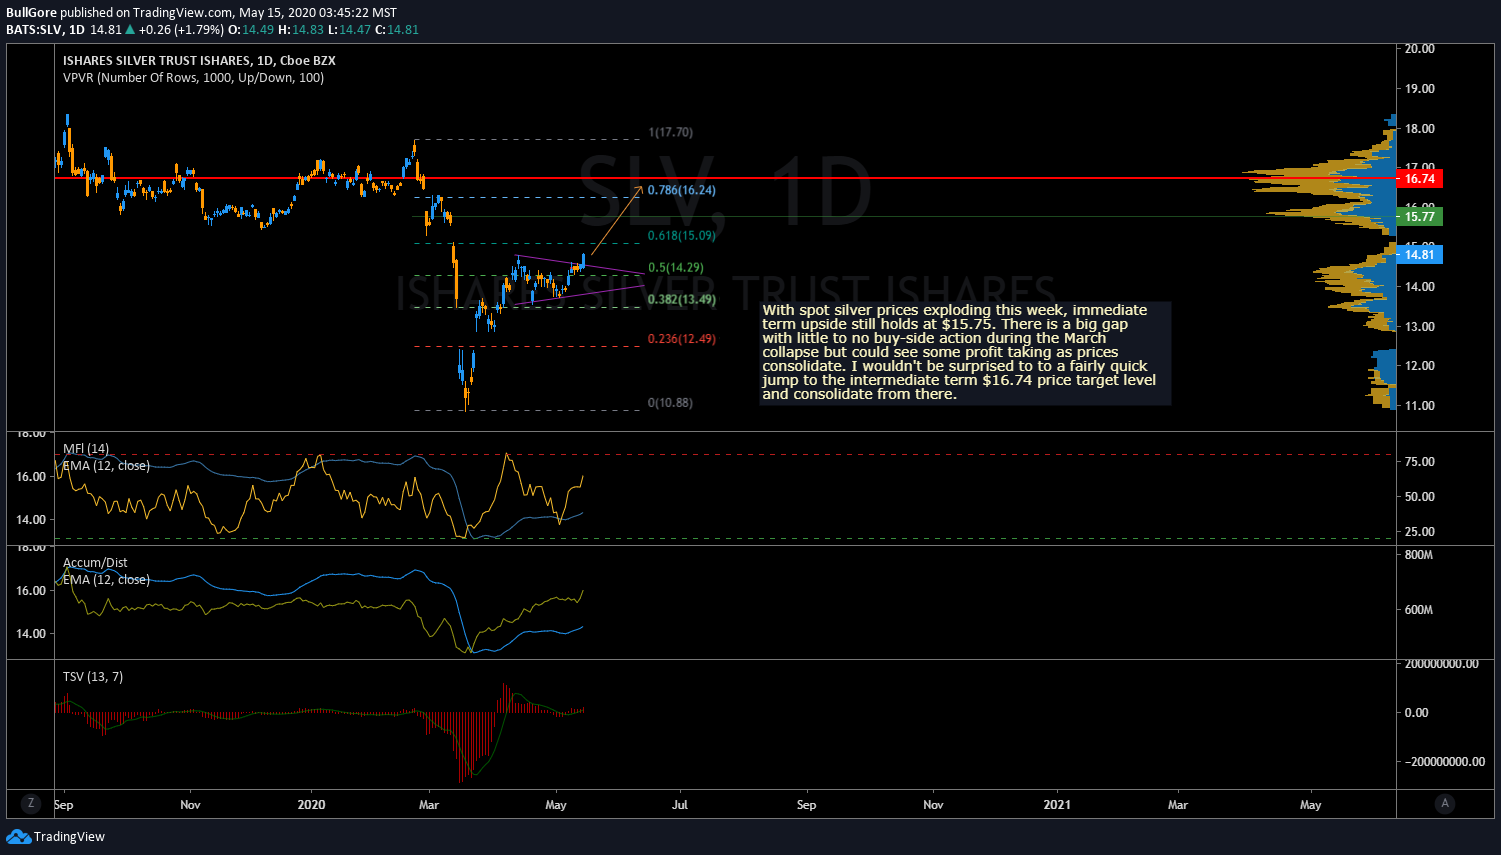Click the BATS:SLV ticker symbol
The image size is (1501, 855).
(x=35, y=30)
